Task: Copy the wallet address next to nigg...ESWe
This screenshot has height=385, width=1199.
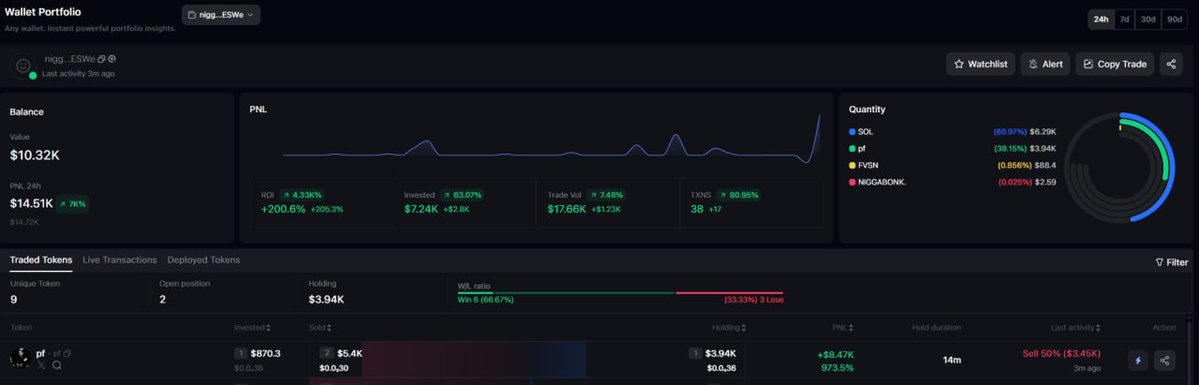Action: pyautogui.click(x=102, y=59)
